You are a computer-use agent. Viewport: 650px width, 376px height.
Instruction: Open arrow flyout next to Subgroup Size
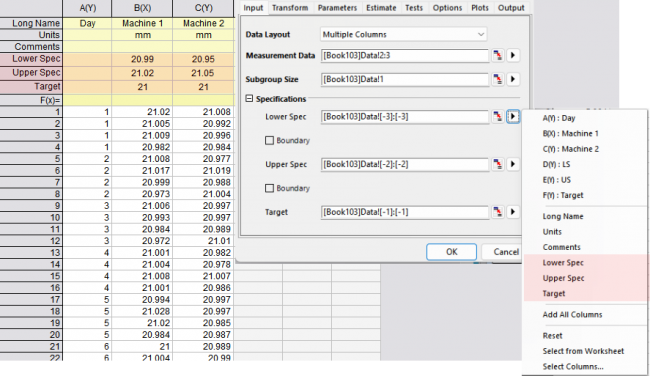point(513,79)
